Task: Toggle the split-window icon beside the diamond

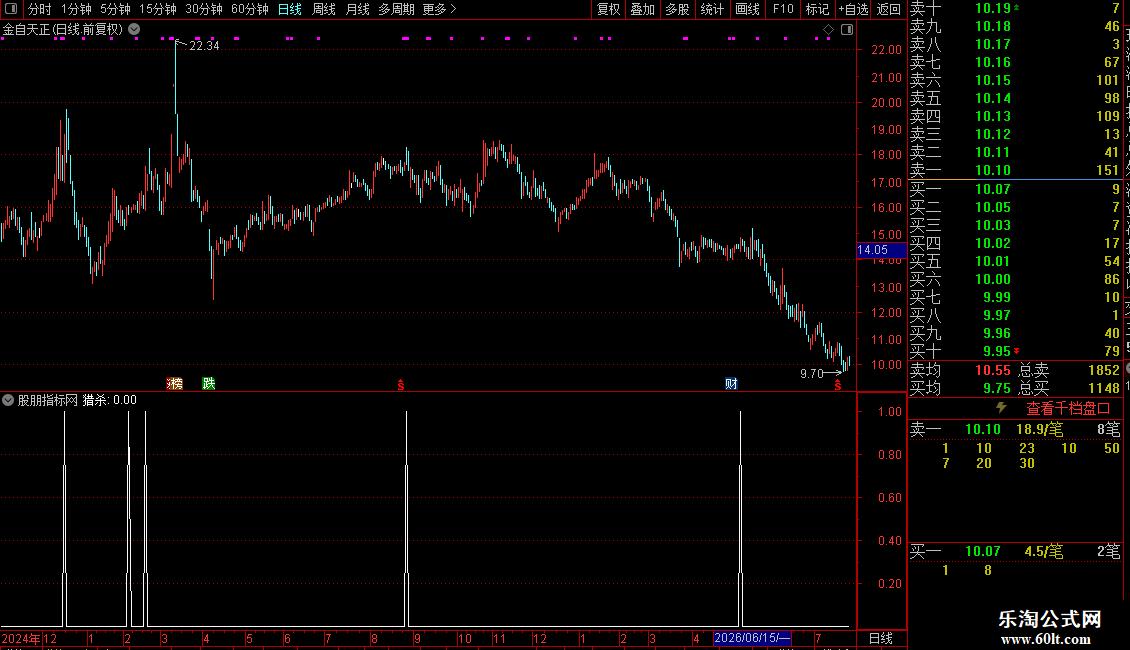Action: pyautogui.click(x=847, y=30)
